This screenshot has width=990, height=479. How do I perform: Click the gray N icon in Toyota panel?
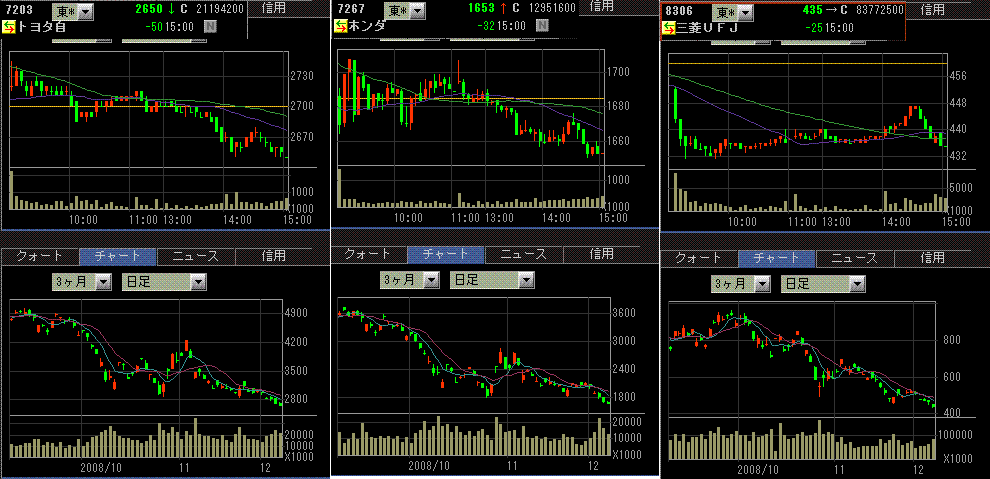208,27
